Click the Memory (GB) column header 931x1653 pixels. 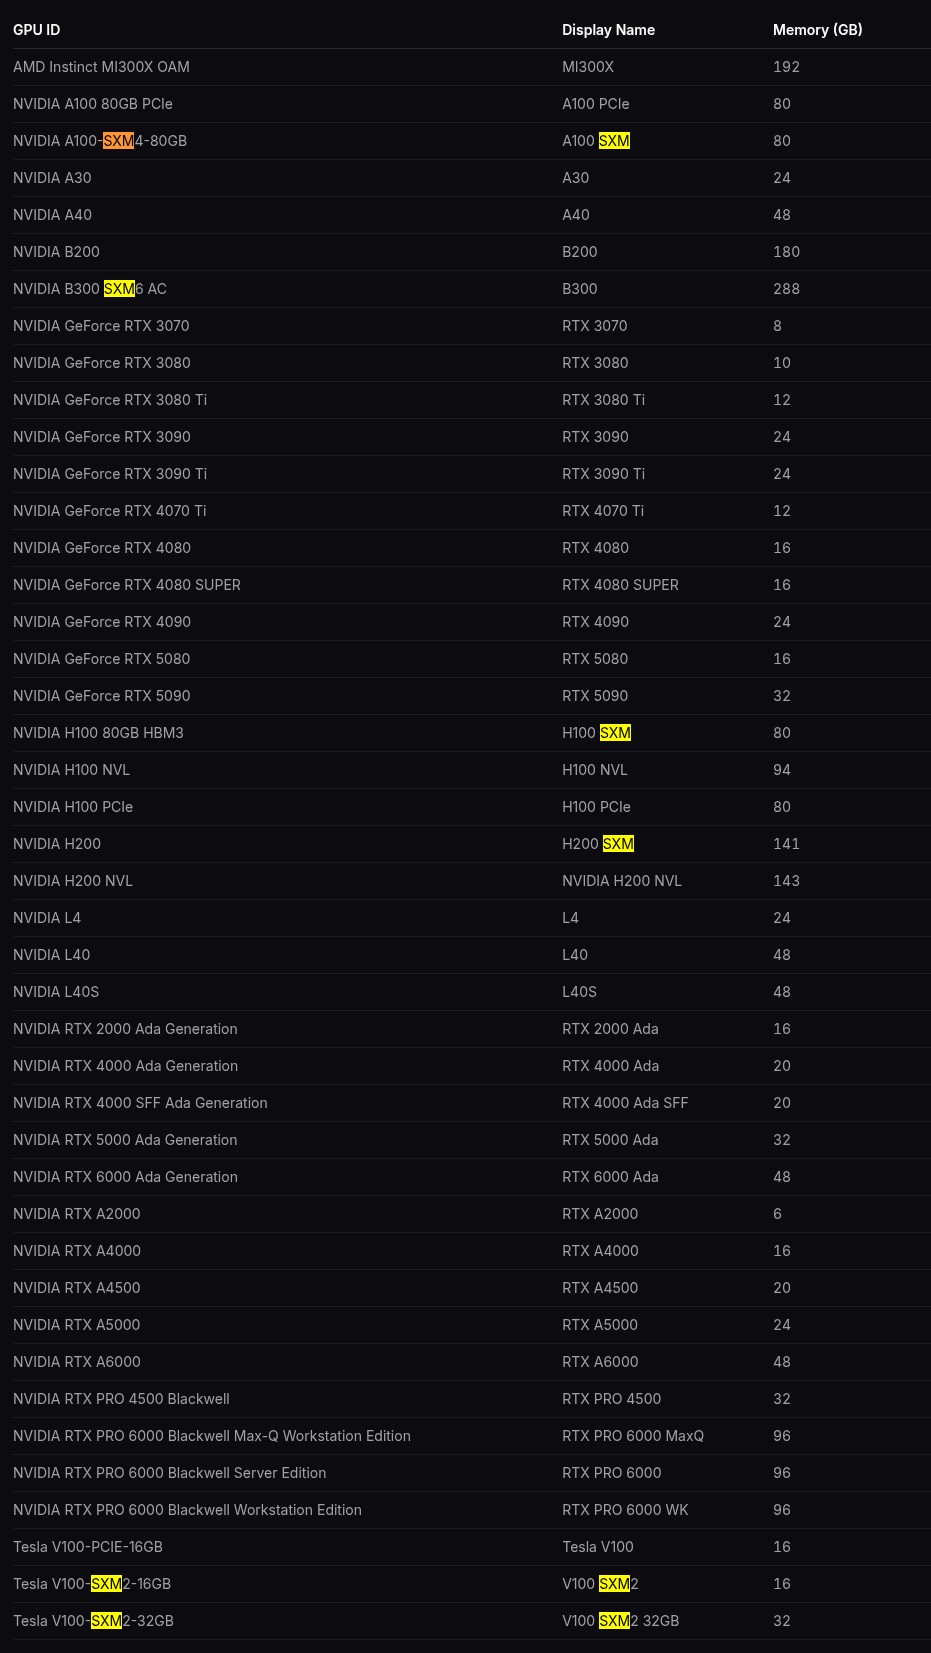817,30
